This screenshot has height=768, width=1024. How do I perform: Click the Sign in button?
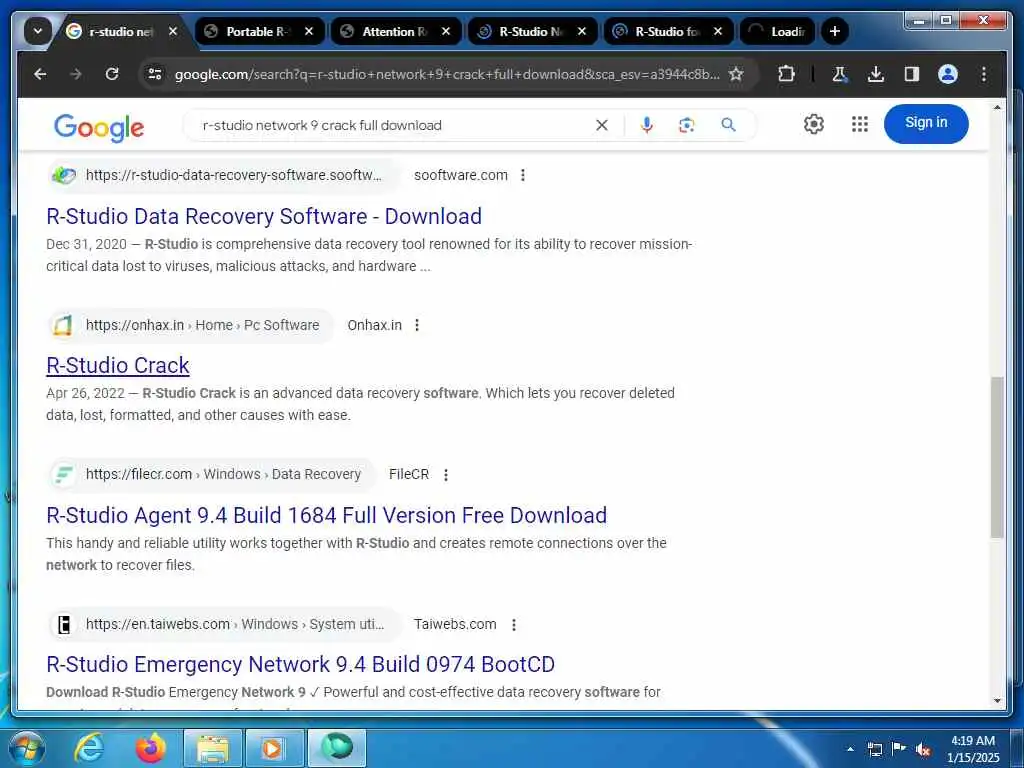(925, 123)
